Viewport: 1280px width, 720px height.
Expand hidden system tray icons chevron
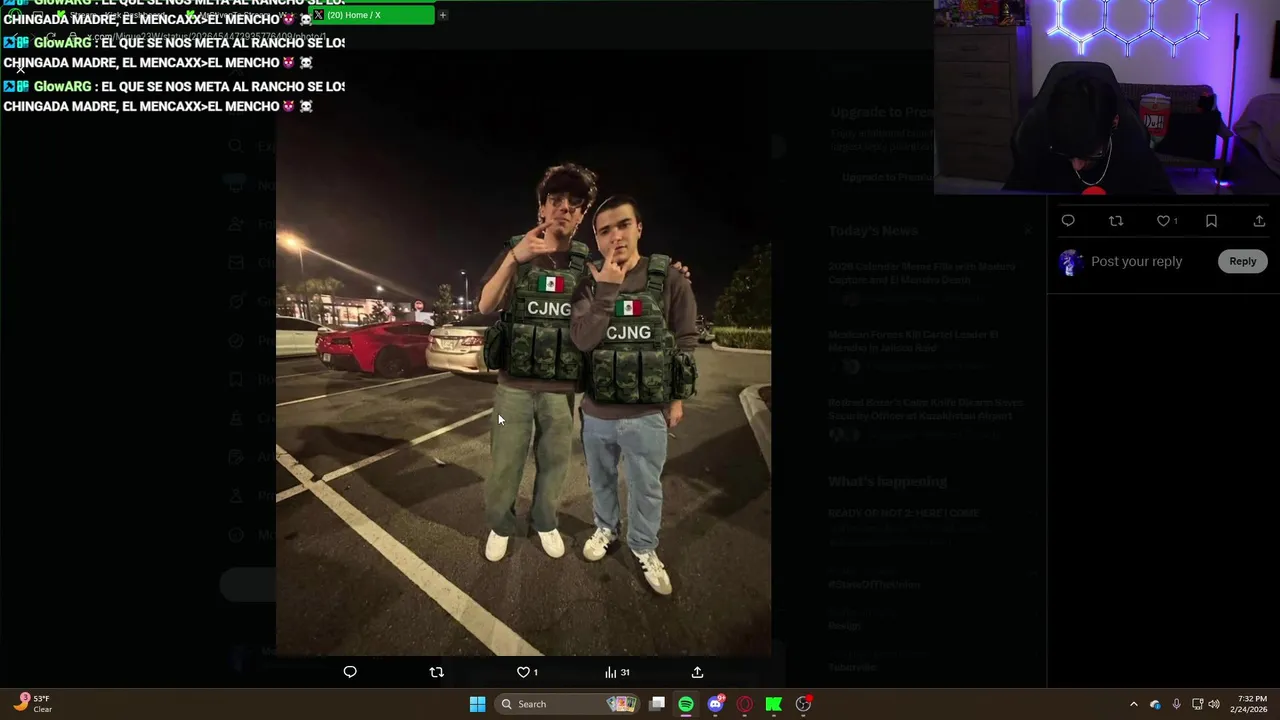click(x=1133, y=704)
